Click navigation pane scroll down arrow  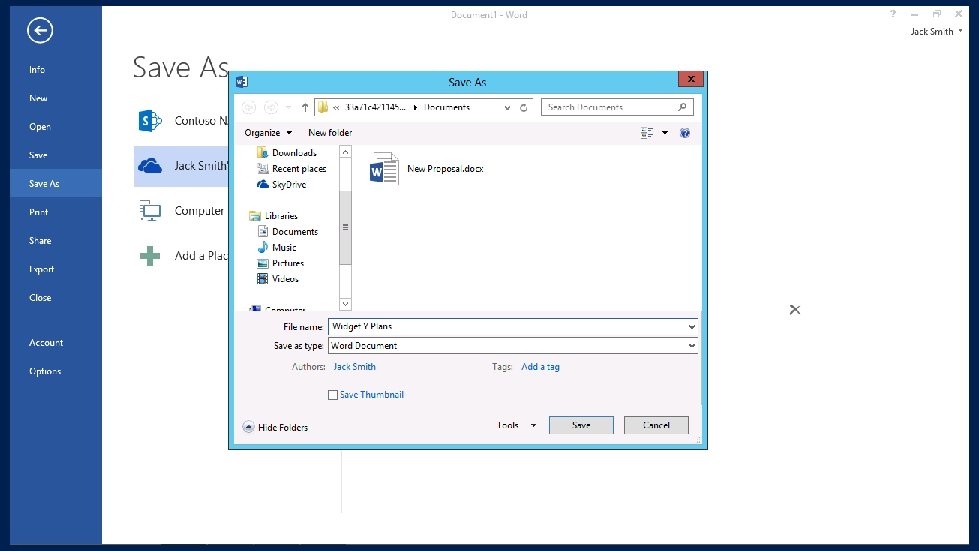pyautogui.click(x=345, y=304)
